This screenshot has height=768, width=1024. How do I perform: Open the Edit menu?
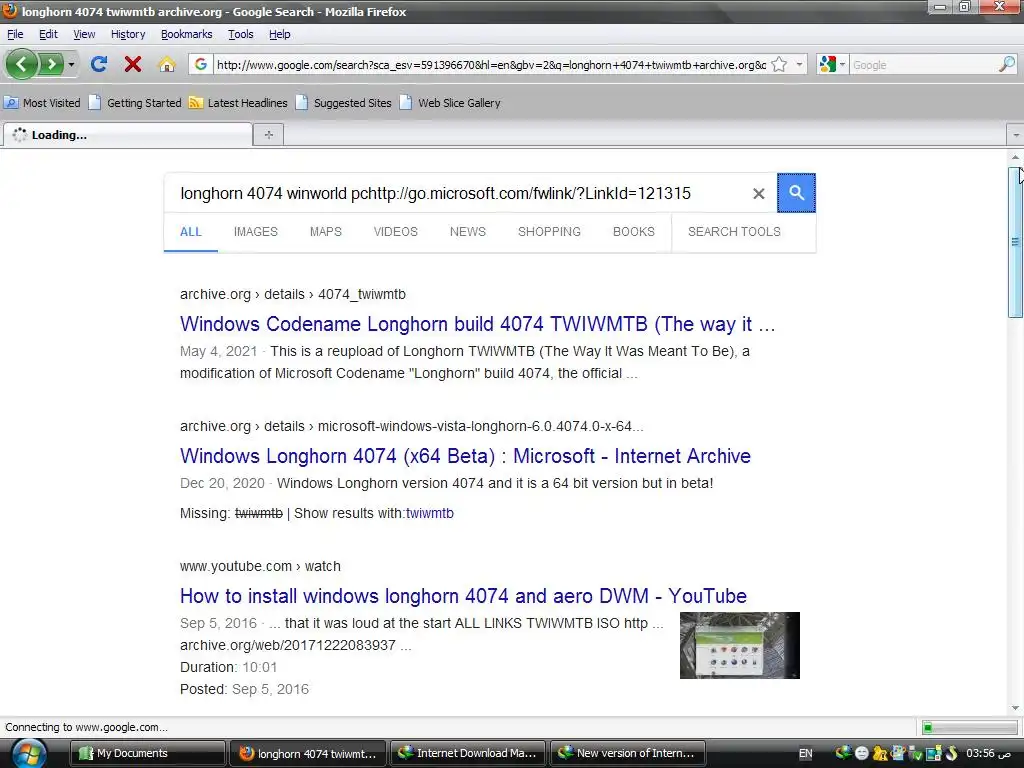tap(48, 34)
